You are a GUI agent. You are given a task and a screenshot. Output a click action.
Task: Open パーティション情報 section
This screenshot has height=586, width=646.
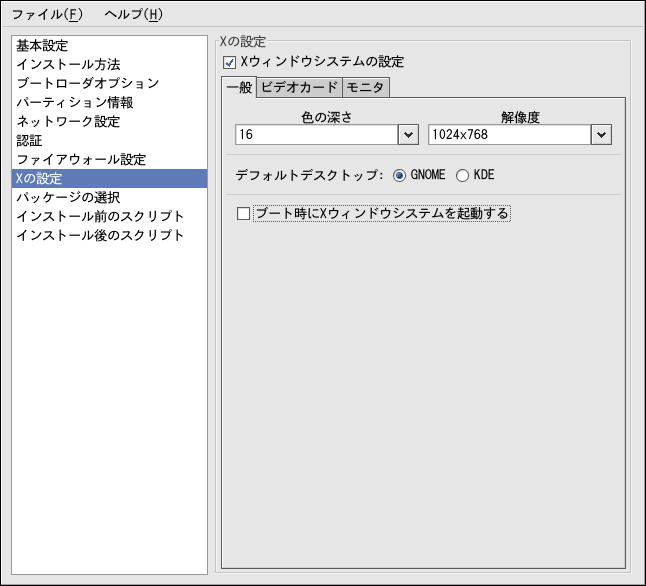(x=75, y=103)
